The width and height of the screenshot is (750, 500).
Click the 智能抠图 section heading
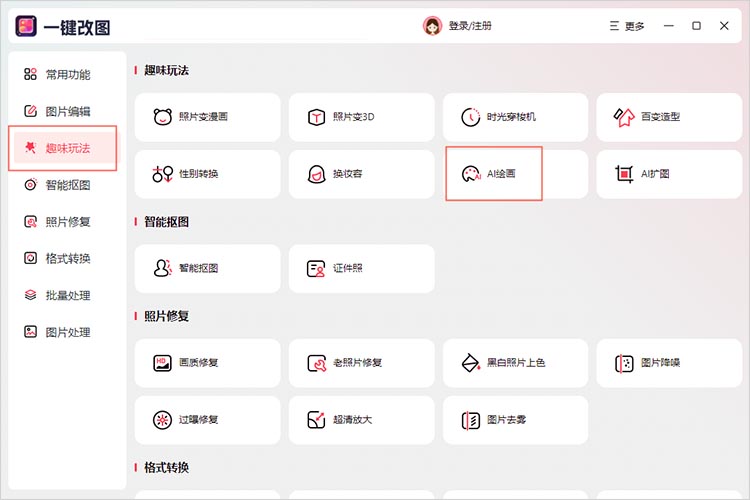point(166,222)
